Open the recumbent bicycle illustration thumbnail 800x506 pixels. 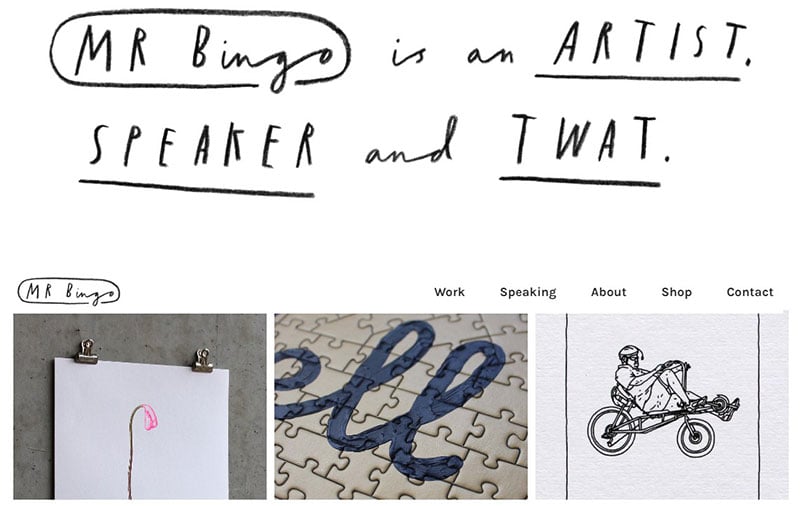[662, 406]
